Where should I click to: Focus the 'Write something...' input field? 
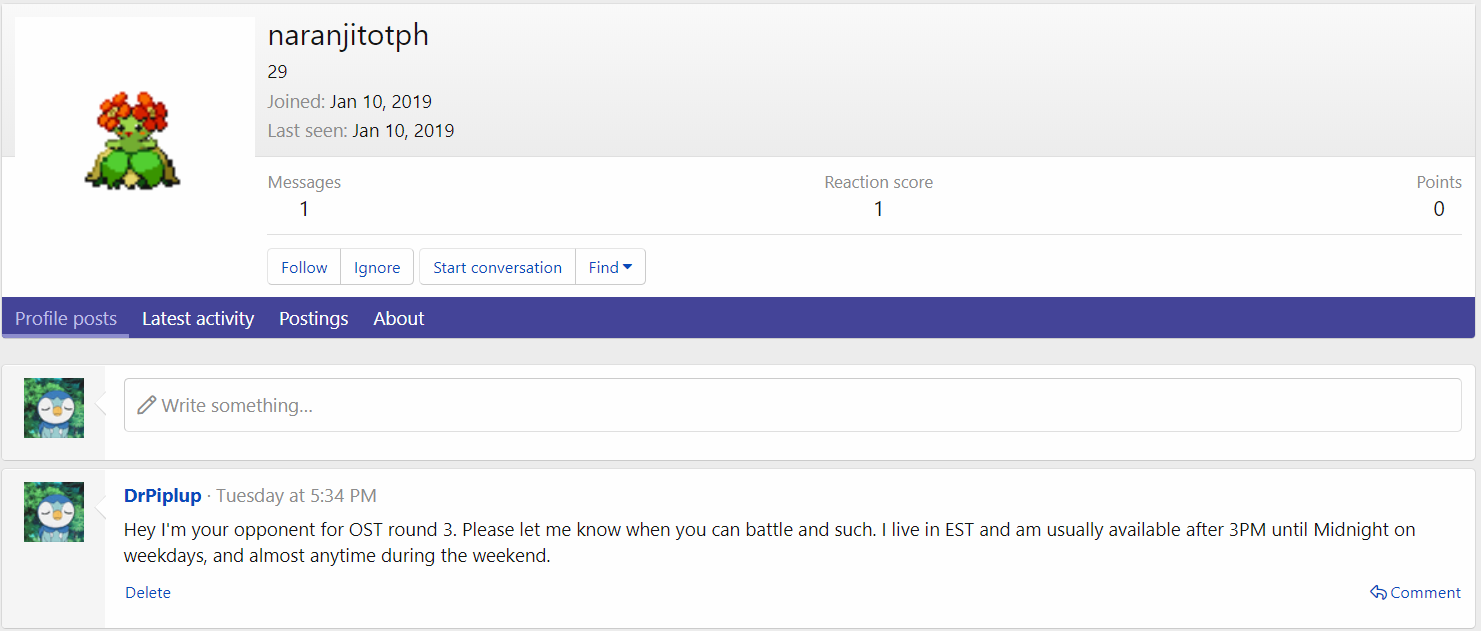pos(800,405)
